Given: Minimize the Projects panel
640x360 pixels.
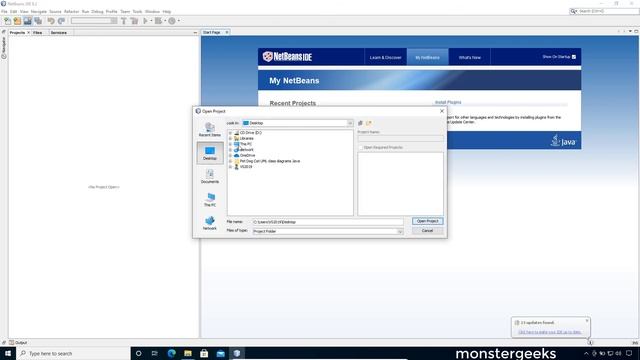Looking at the screenshot, I should click(x=195, y=33).
